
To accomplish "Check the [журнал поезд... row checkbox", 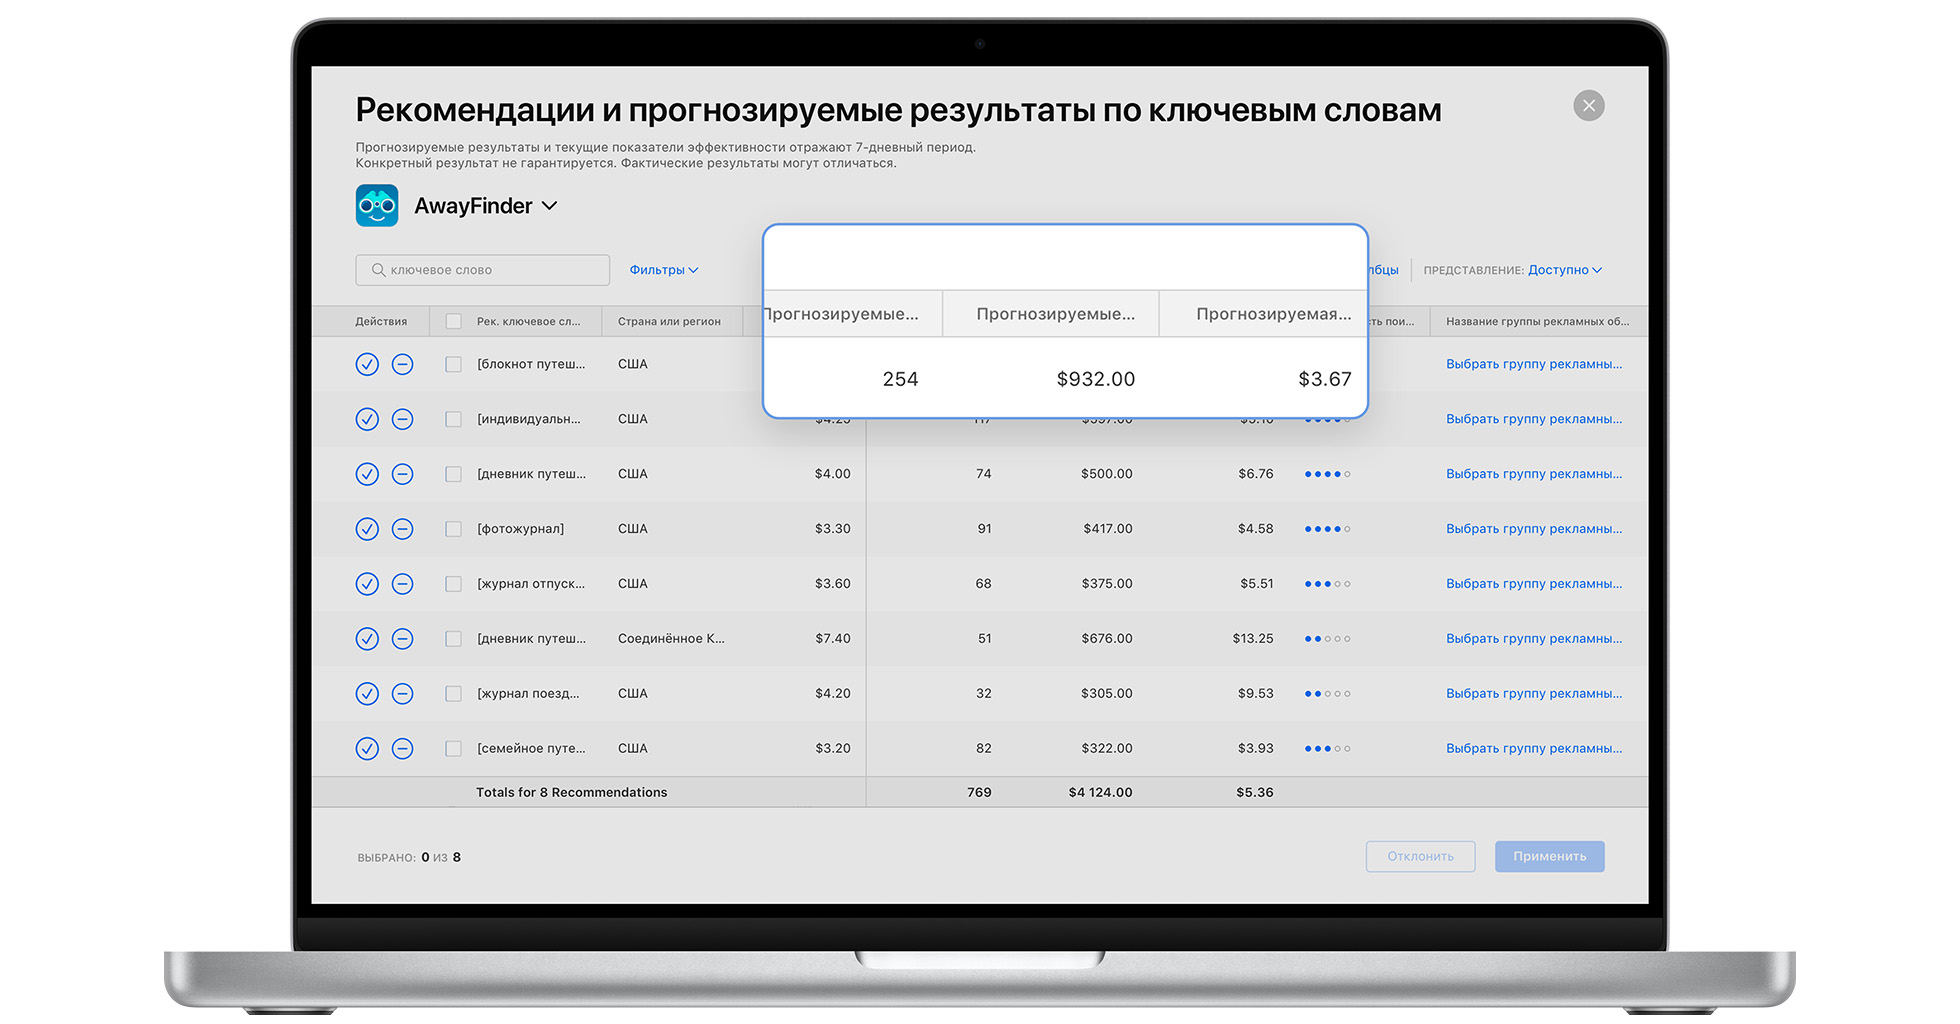I will point(453,693).
